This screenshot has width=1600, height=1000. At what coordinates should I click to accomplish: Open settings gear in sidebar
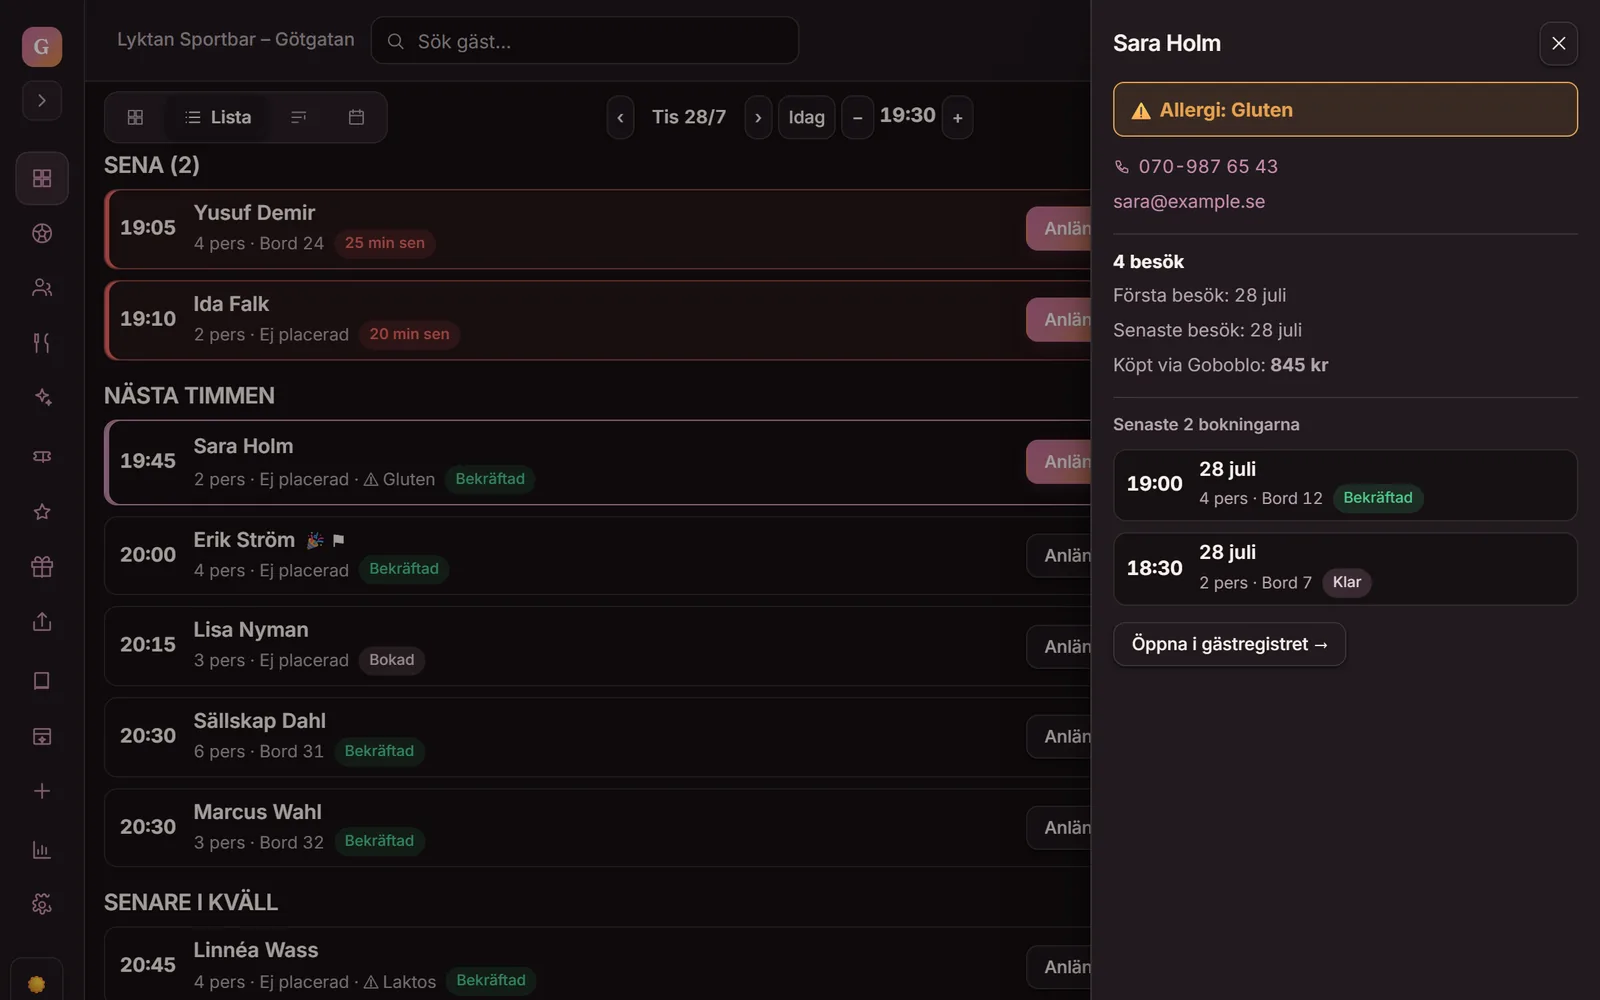pyautogui.click(x=42, y=904)
